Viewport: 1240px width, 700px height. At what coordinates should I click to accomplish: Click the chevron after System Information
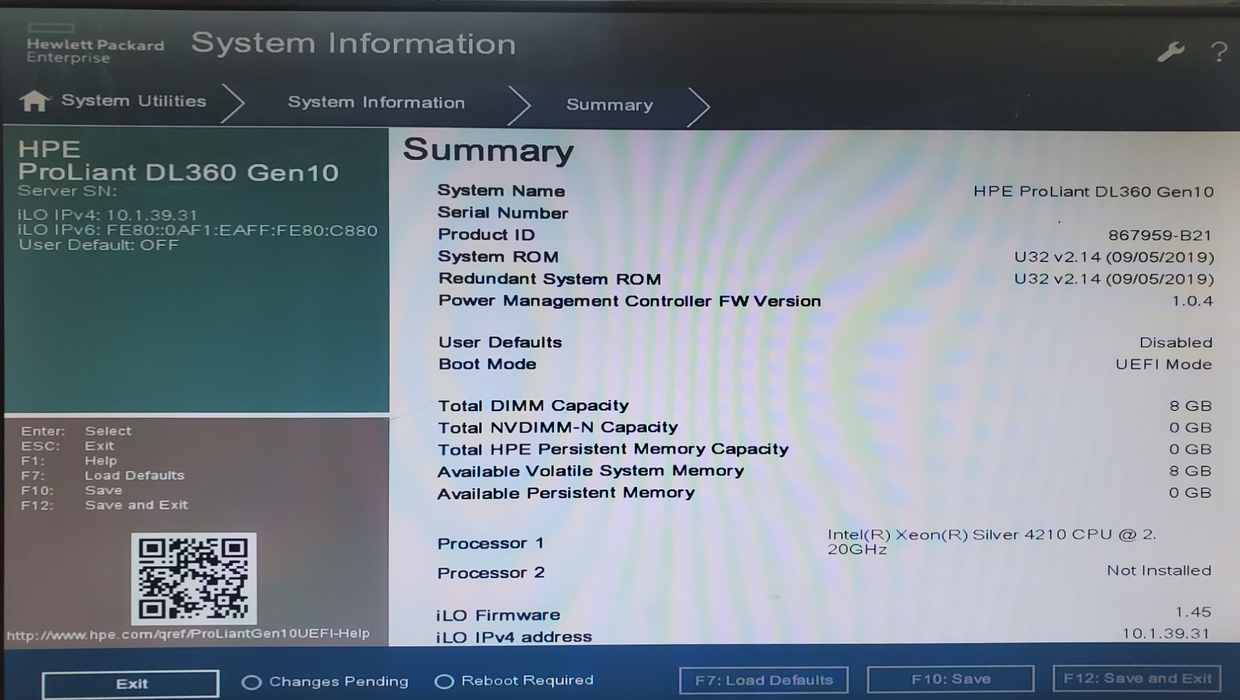520,102
